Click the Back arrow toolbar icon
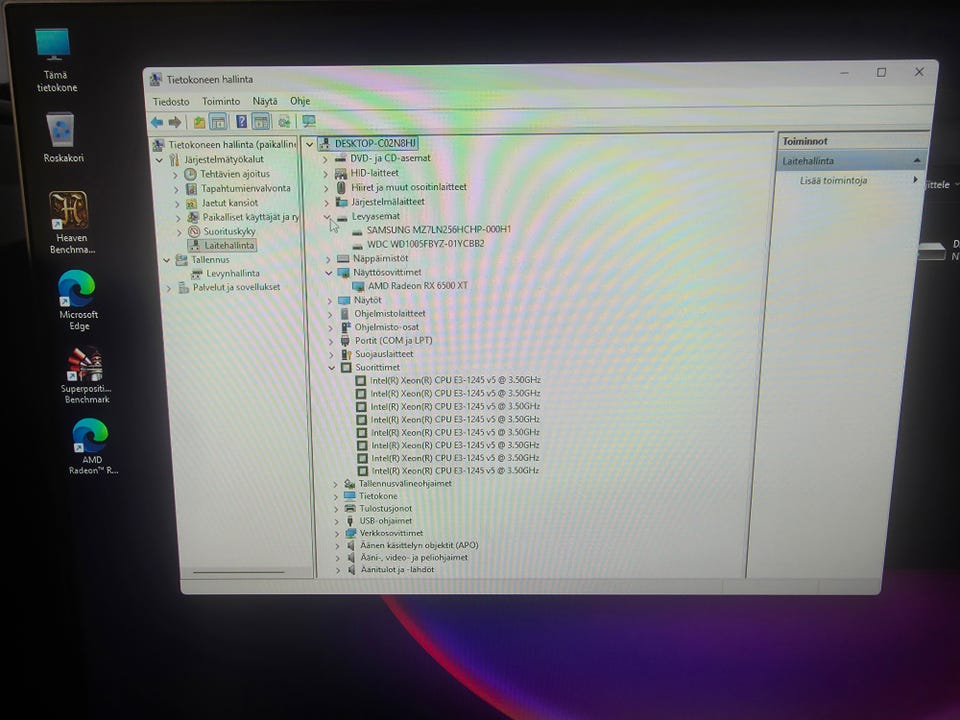This screenshot has height=720, width=960. pyautogui.click(x=157, y=122)
